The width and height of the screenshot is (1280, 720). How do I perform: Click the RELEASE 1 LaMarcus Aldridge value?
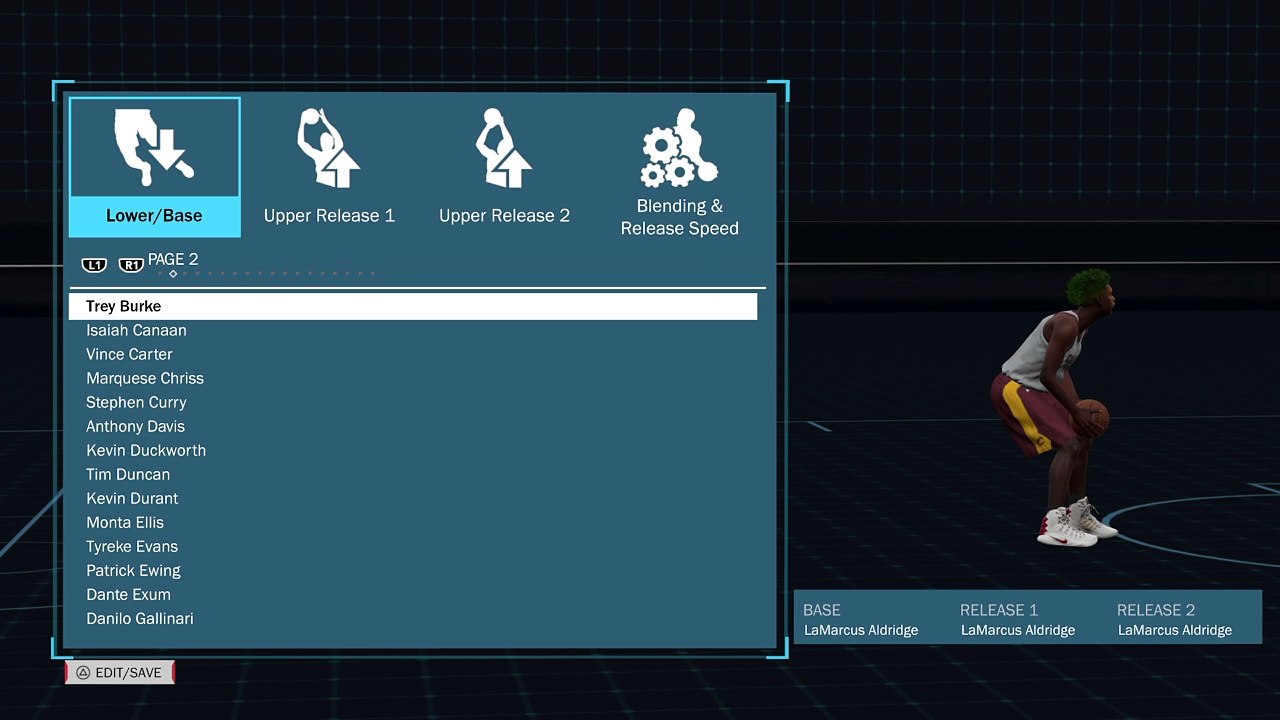tap(1018, 630)
